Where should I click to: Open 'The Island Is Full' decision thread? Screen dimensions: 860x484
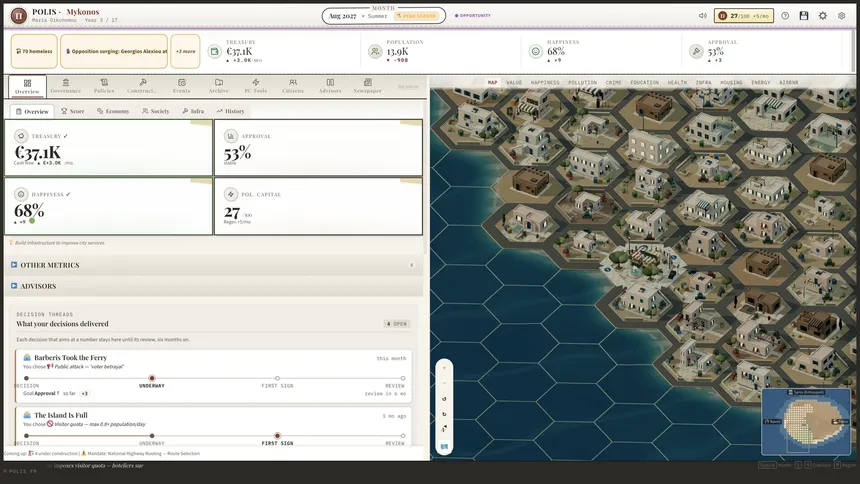coord(213,426)
